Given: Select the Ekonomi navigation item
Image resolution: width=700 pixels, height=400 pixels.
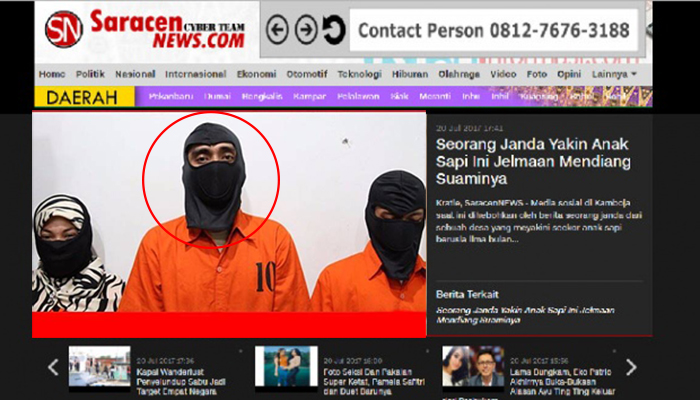Looking at the screenshot, I should tap(256, 74).
